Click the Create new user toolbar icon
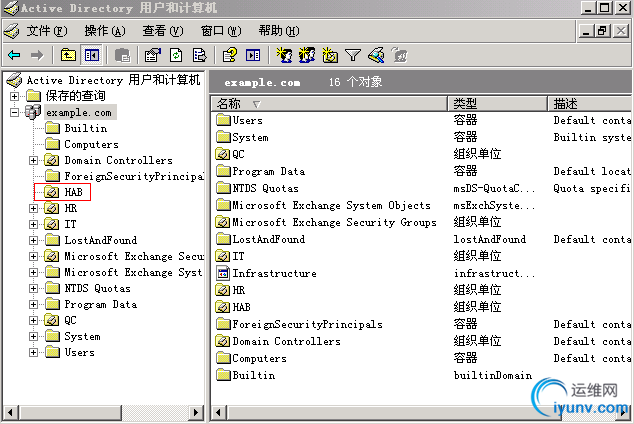The height and width of the screenshot is (424, 634). tap(284, 55)
